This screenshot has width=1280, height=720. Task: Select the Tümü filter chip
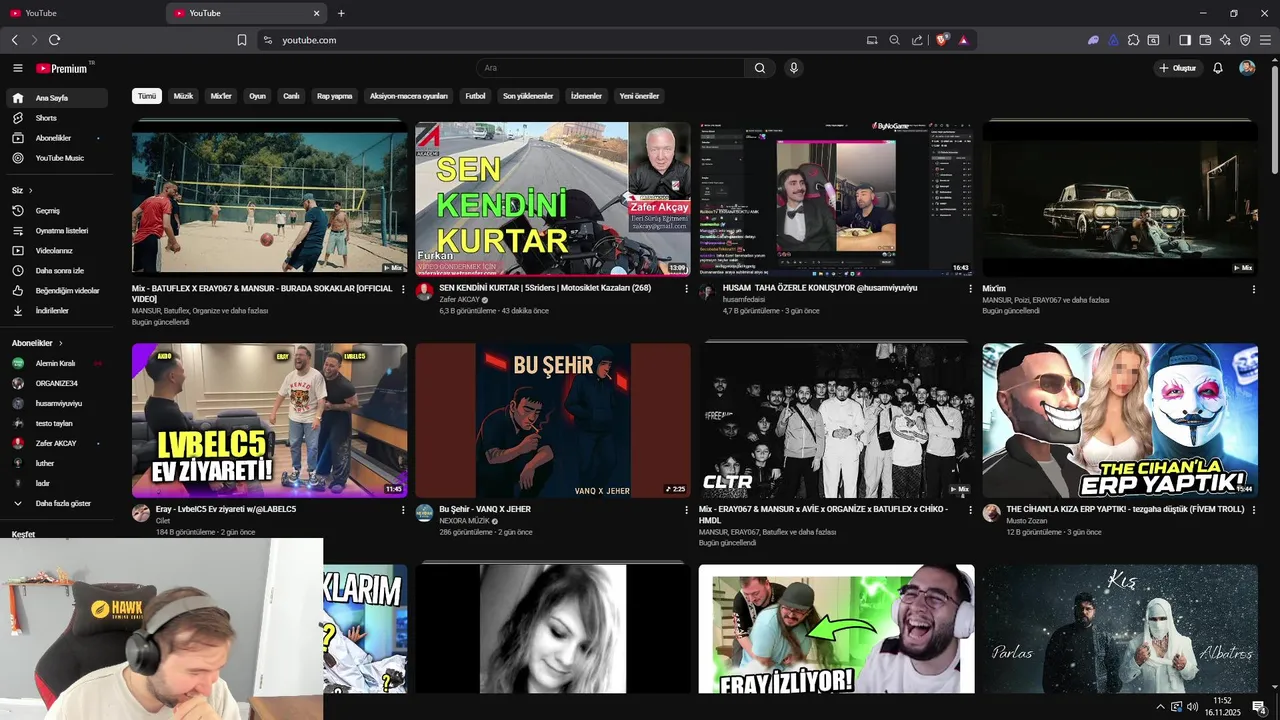(147, 96)
